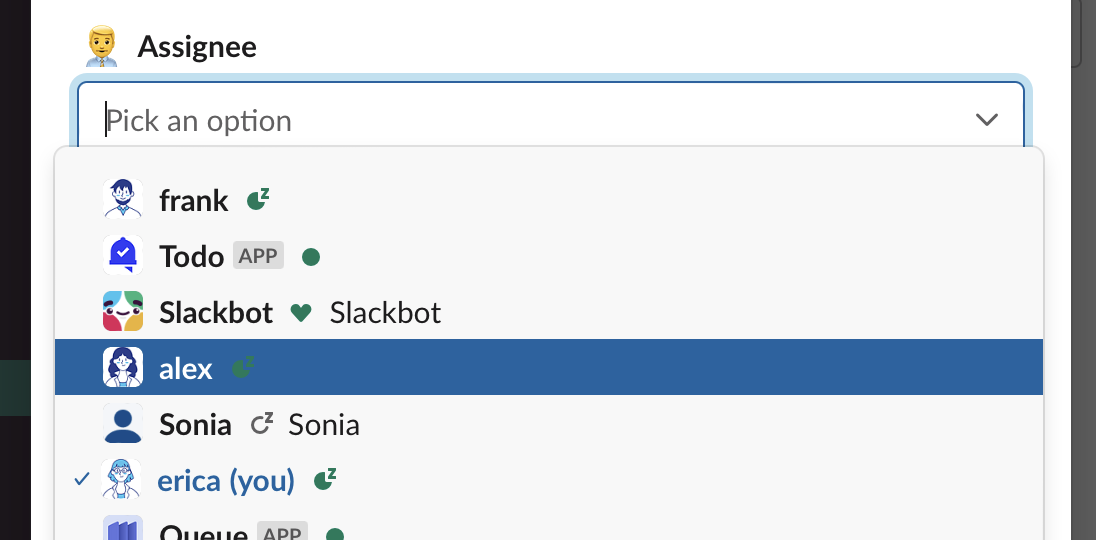Click the Assignee person emoji icon
1096x540 pixels.
(102, 47)
